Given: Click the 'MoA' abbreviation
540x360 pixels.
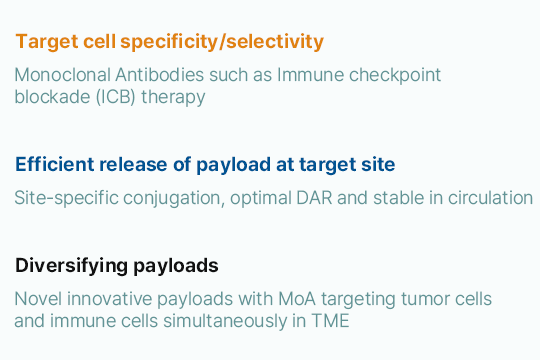Looking at the screenshot, I should point(297,299).
